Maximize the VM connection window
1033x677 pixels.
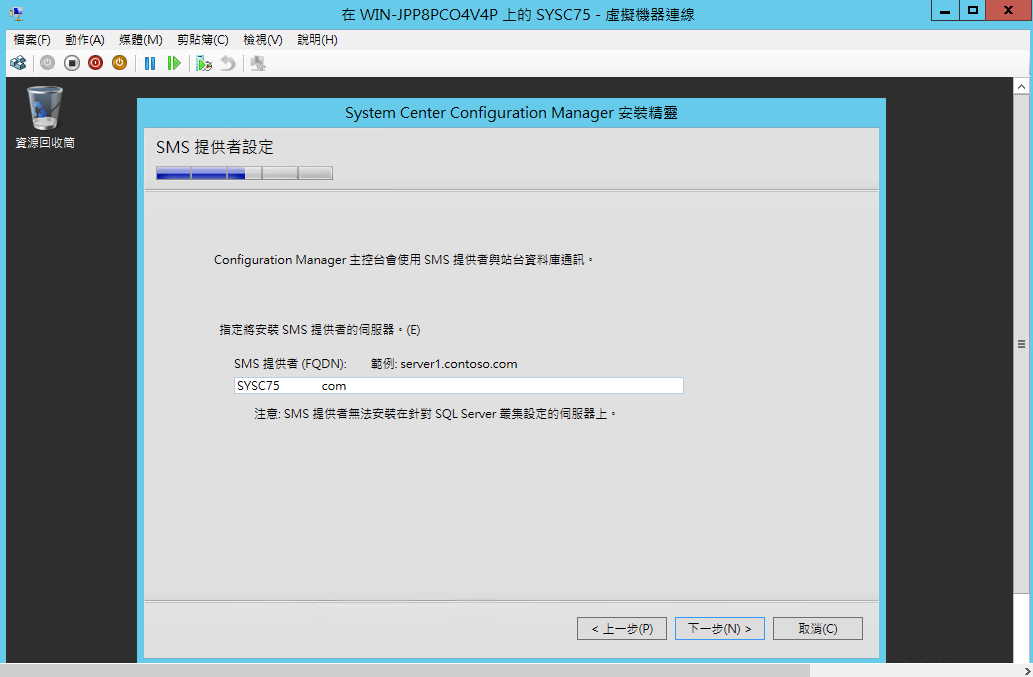point(972,11)
